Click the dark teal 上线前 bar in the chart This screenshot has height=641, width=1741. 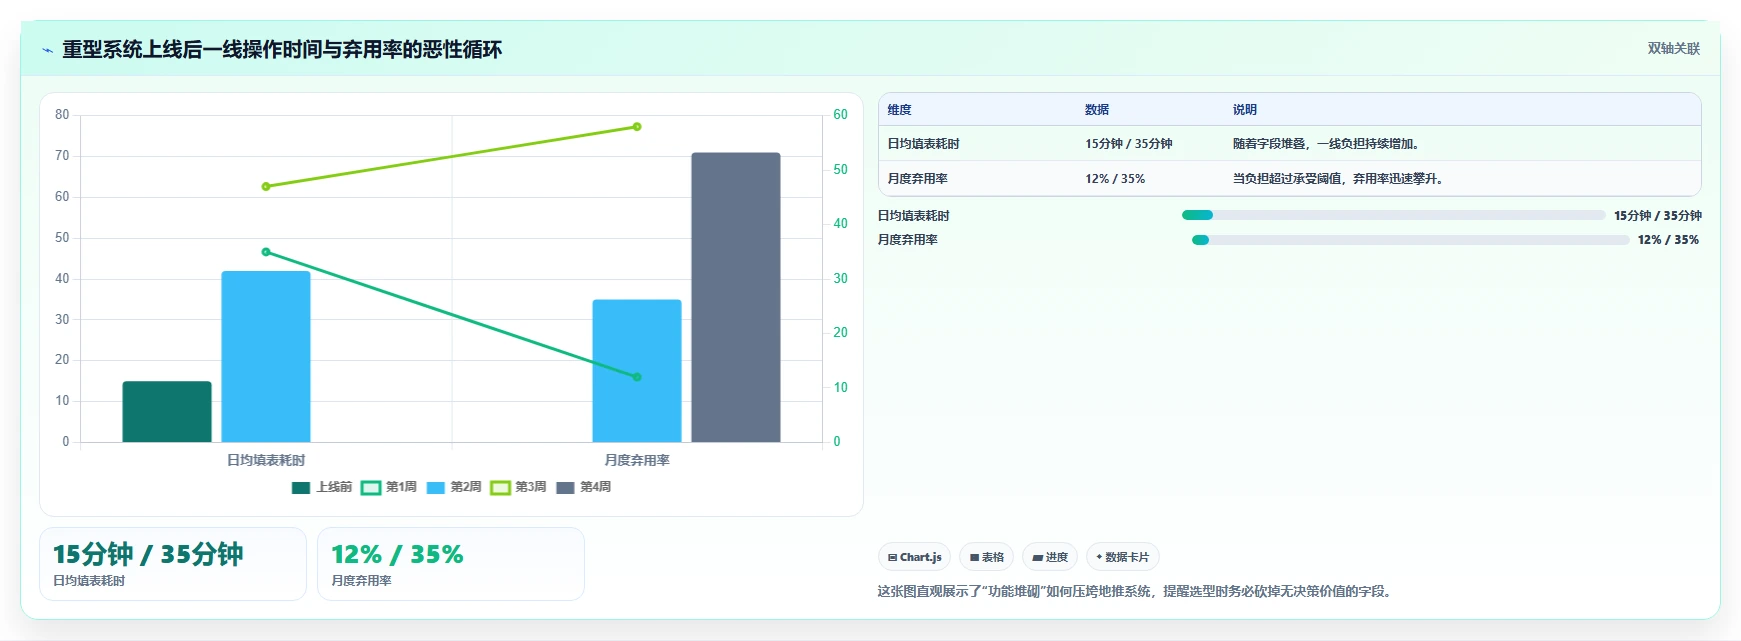point(167,411)
